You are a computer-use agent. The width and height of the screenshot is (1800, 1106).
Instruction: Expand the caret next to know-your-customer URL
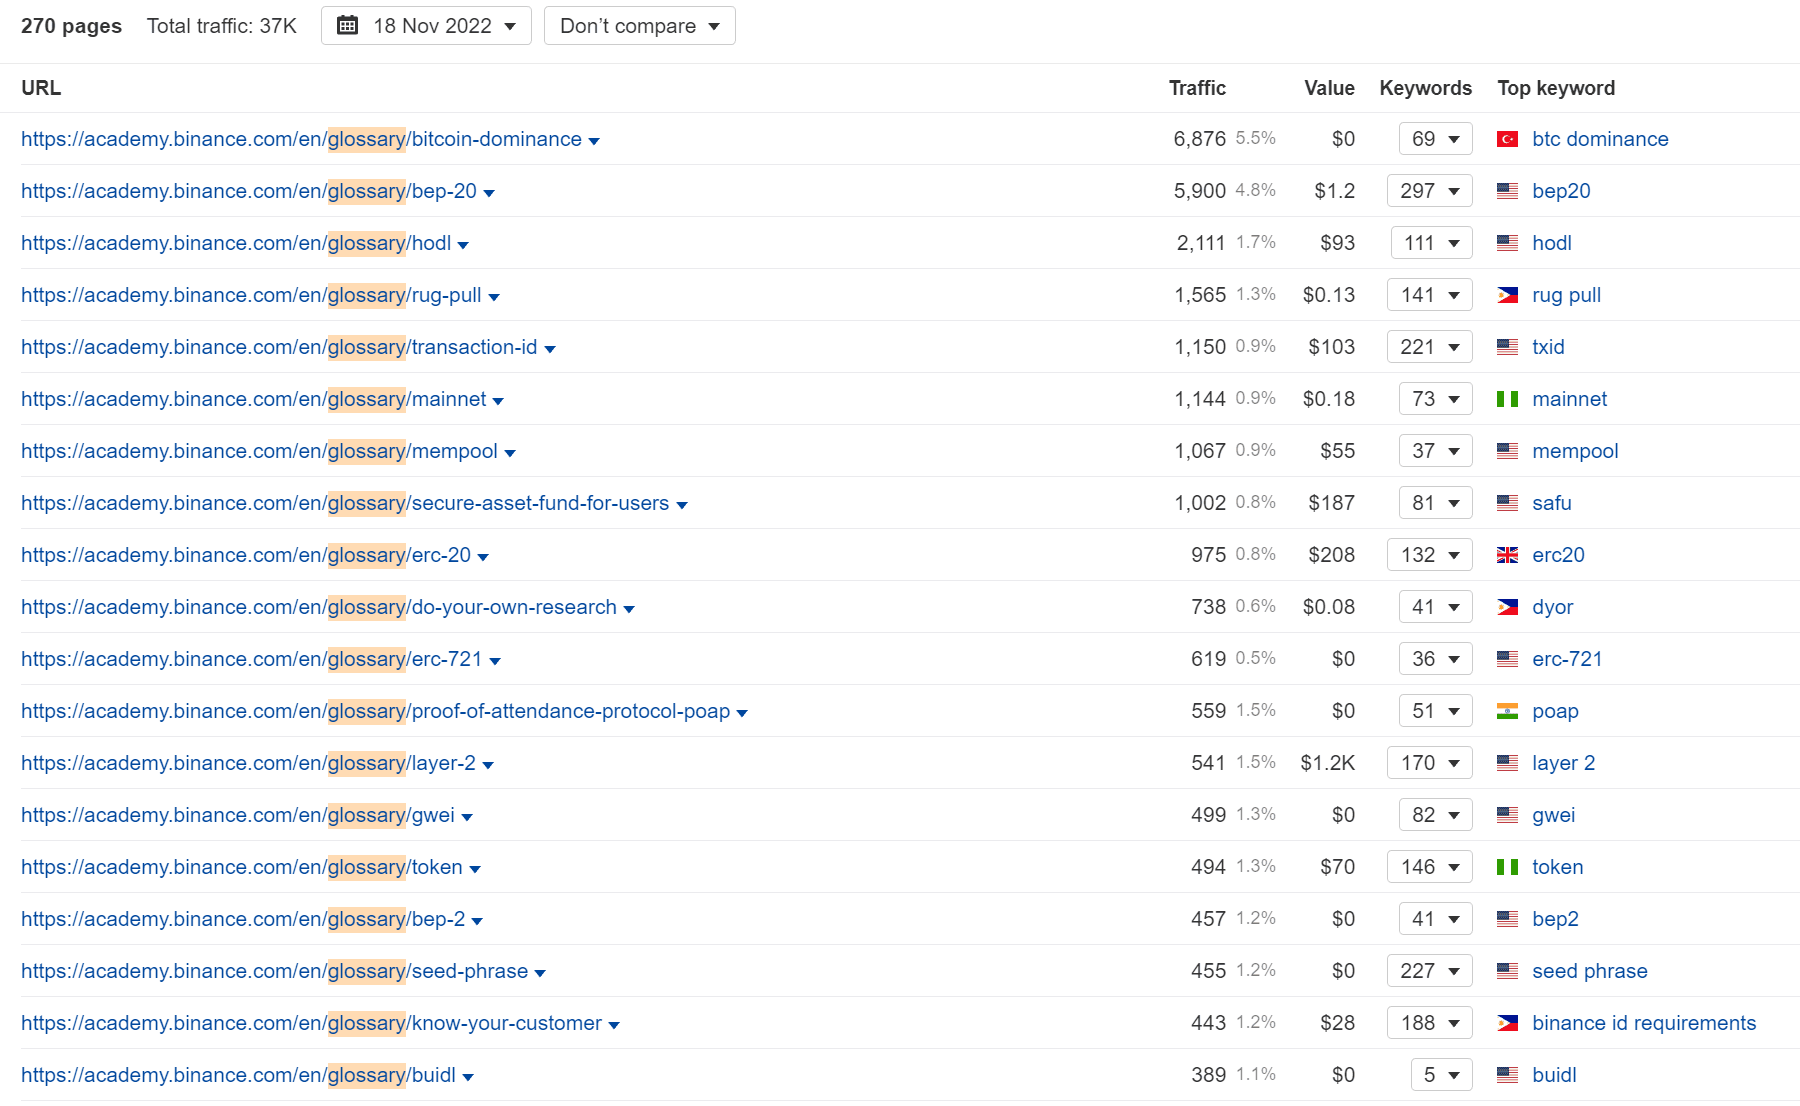614,1025
